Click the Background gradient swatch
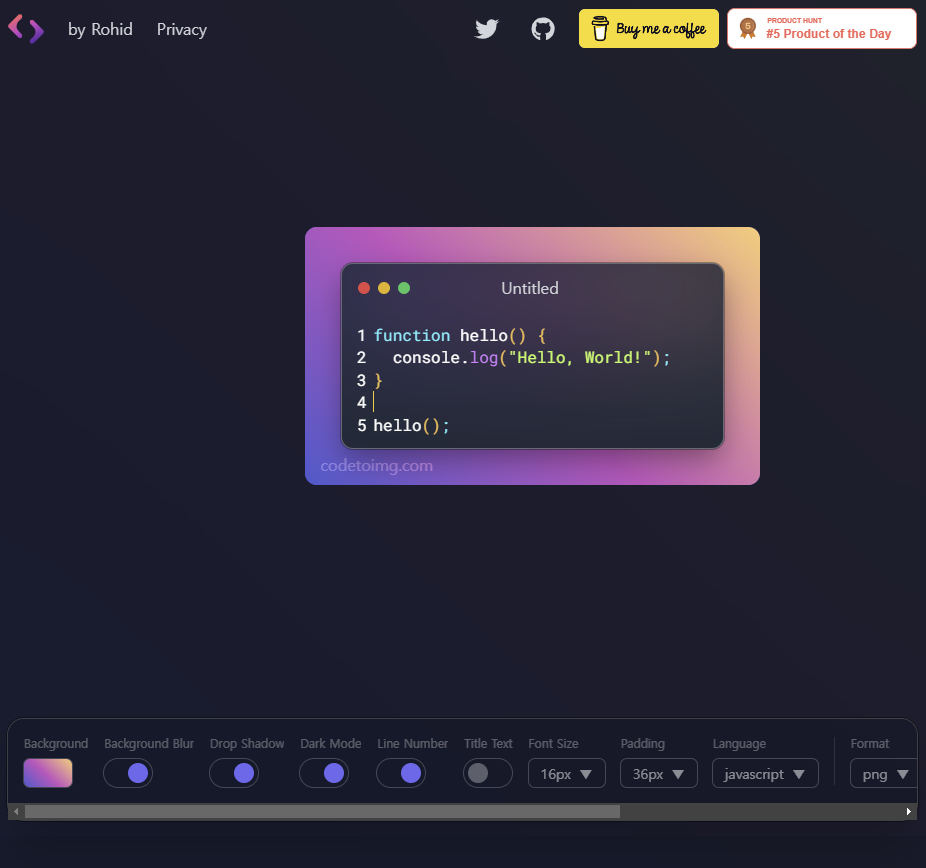Screen dimensions: 926x868 point(47,773)
